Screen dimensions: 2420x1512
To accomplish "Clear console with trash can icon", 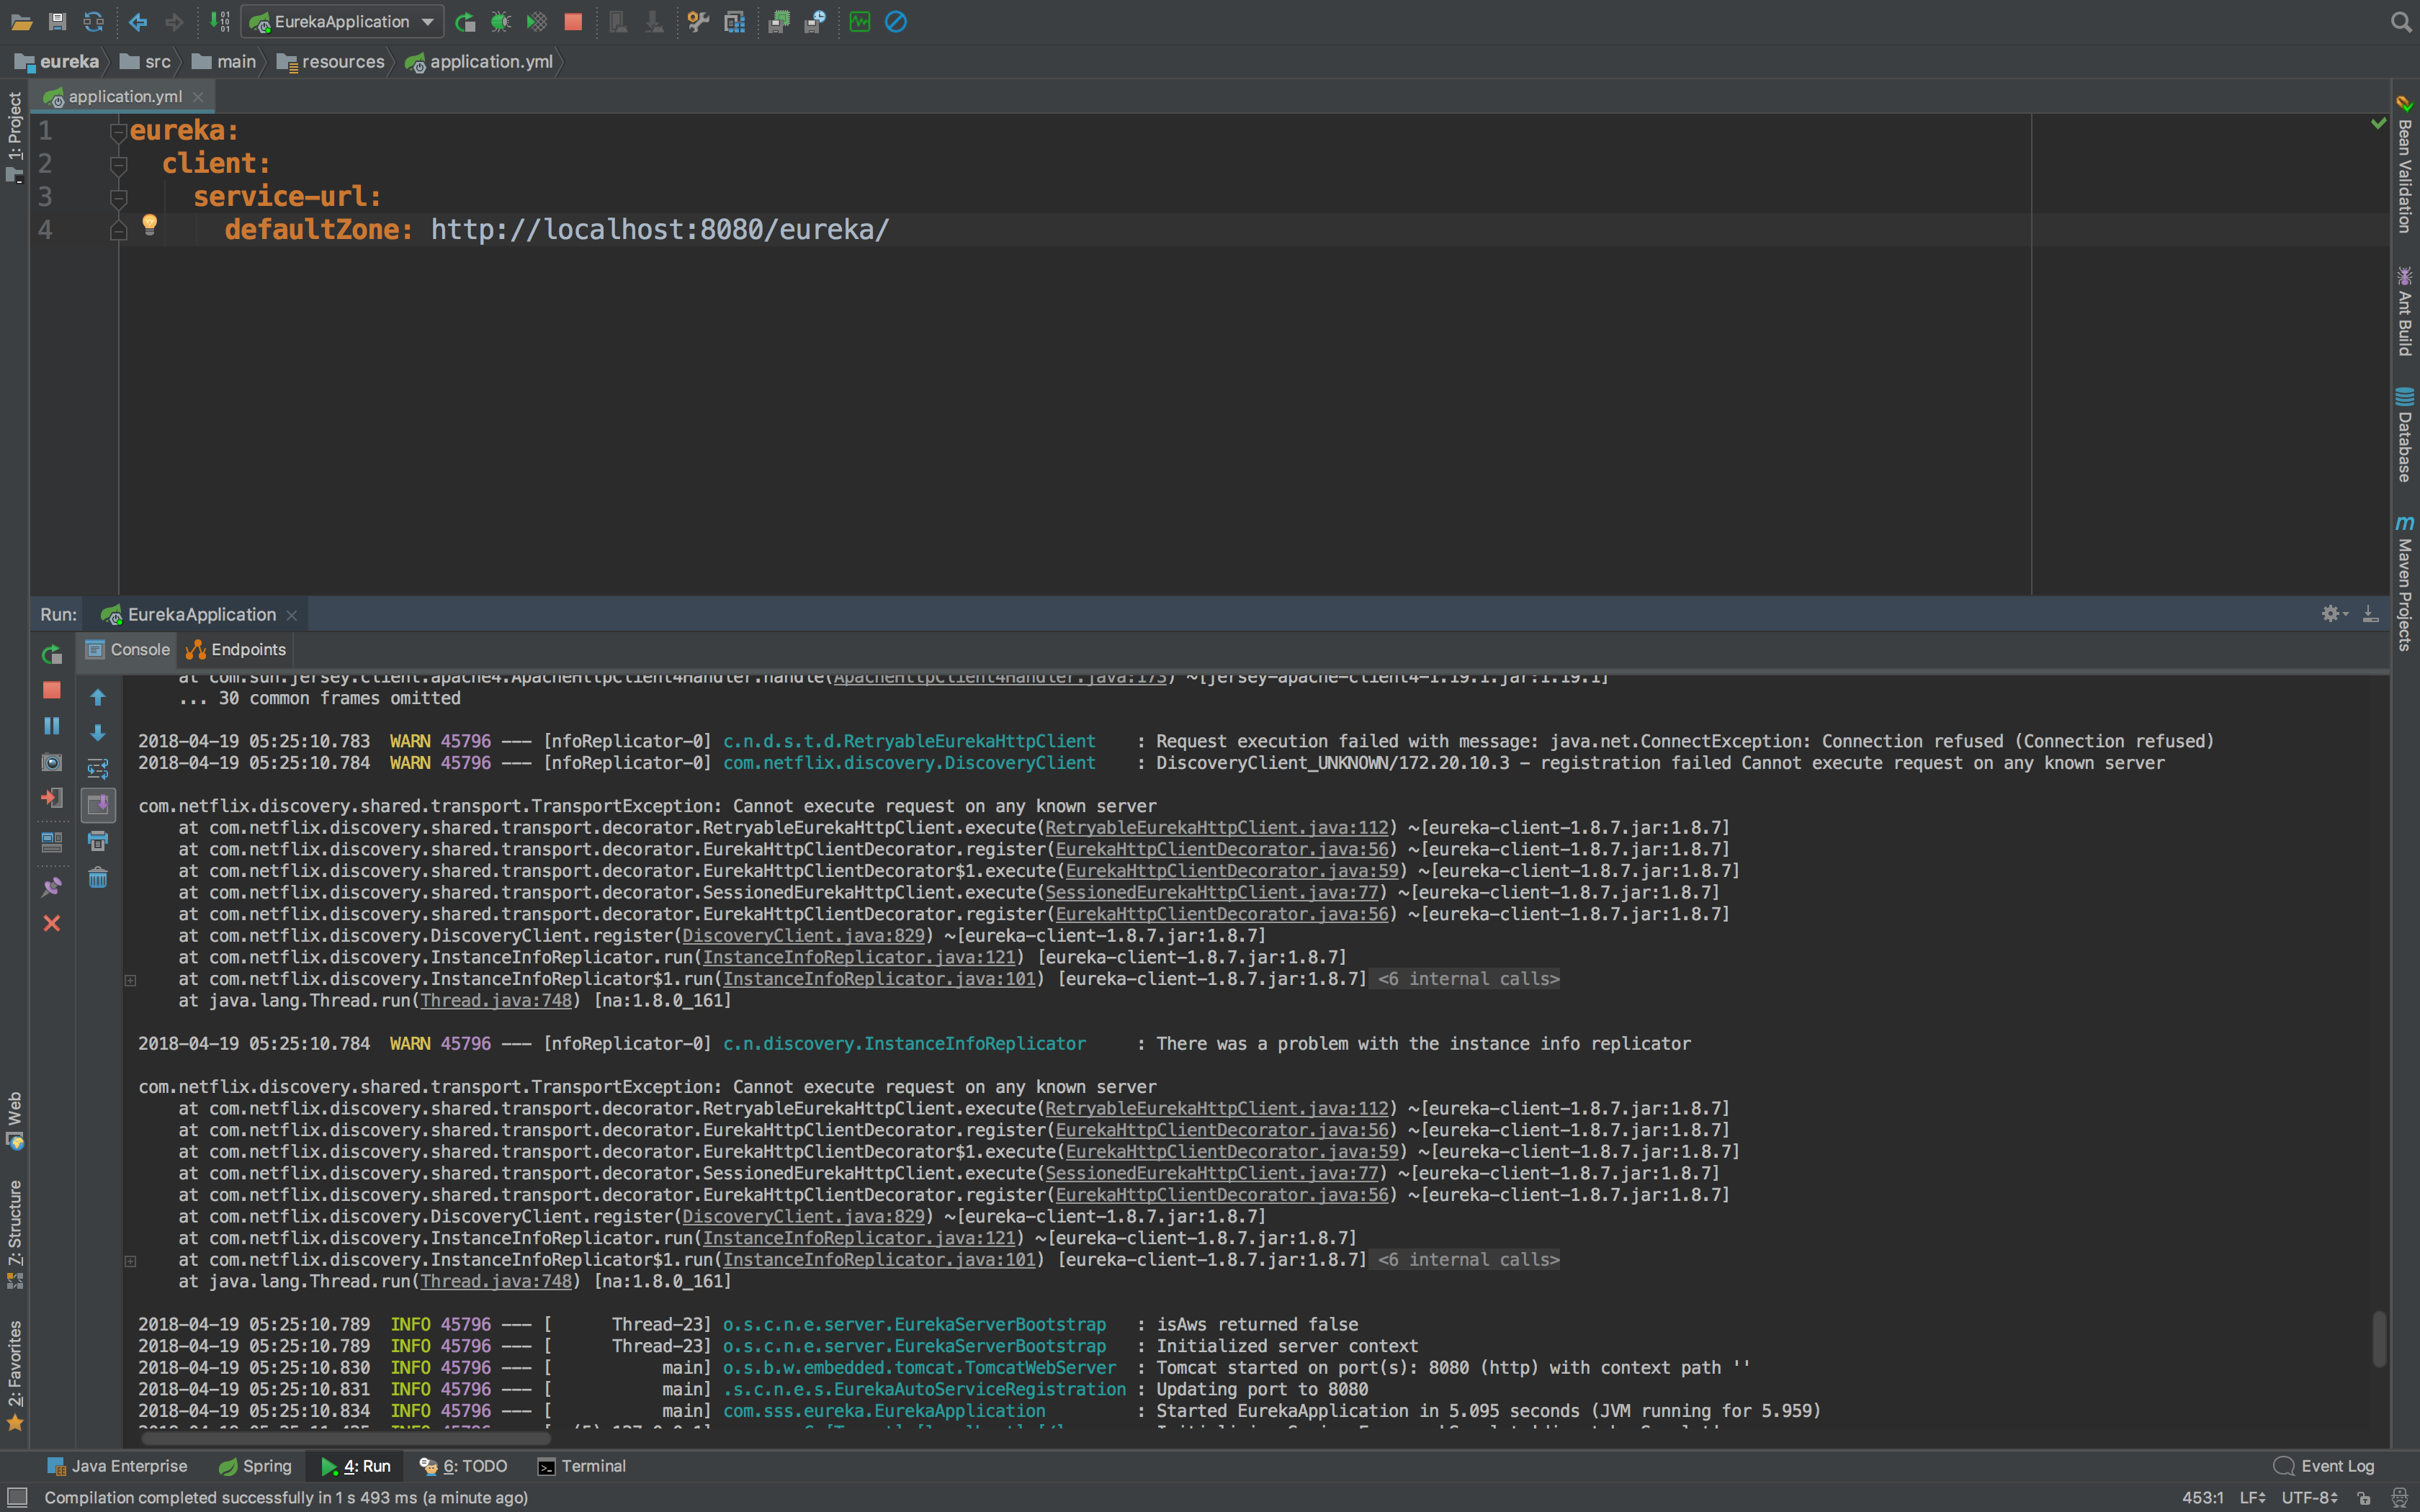I will [x=98, y=878].
